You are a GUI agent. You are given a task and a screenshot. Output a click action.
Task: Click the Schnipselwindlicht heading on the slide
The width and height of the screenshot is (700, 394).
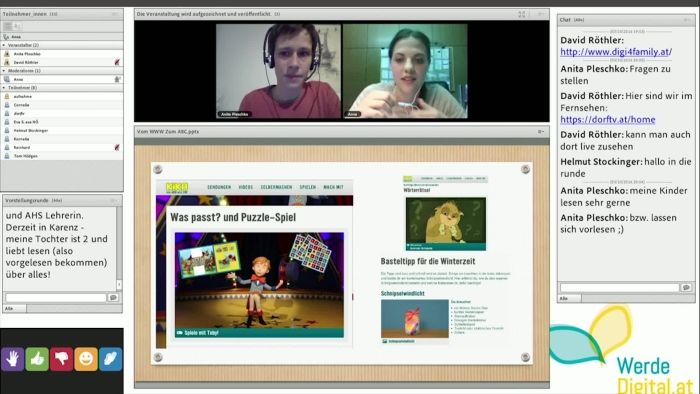[403, 294]
